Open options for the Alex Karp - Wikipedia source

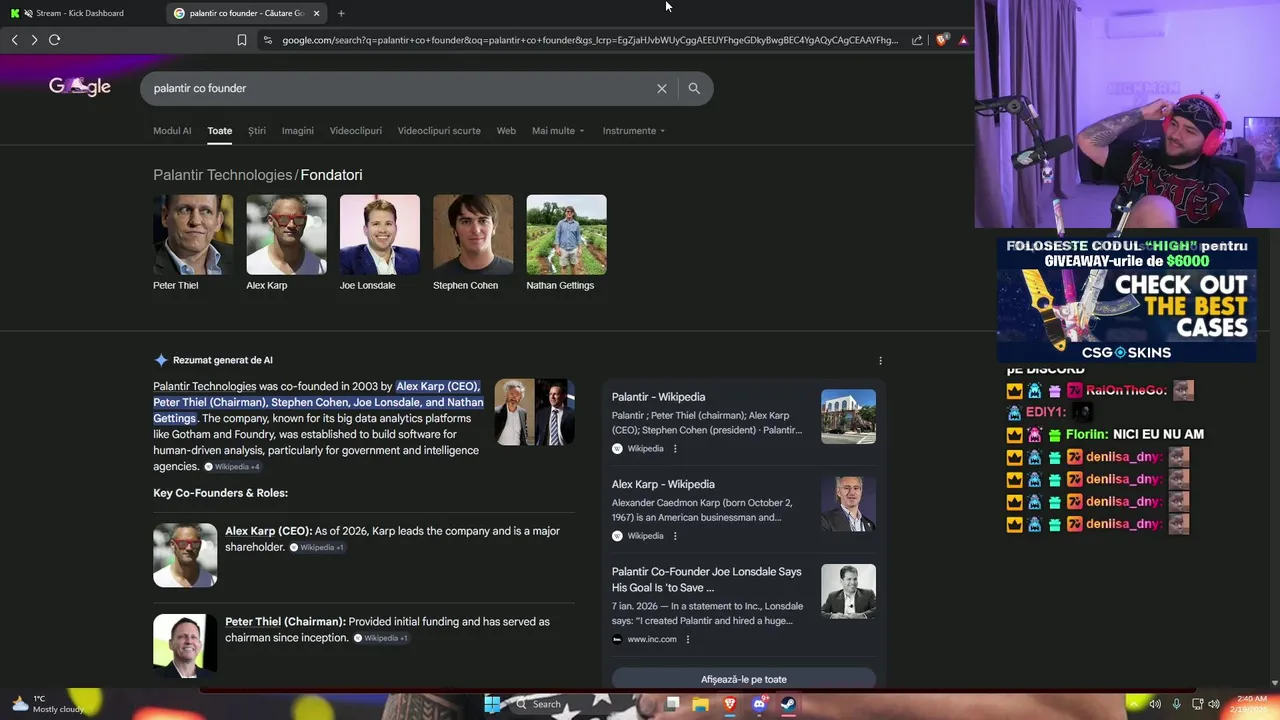pos(675,536)
